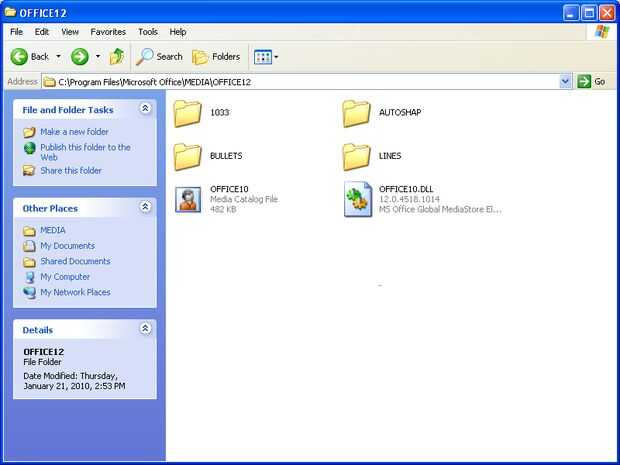Collapse the File and Folder Tasks panel
The image size is (620, 465).
click(x=145, y=108)
